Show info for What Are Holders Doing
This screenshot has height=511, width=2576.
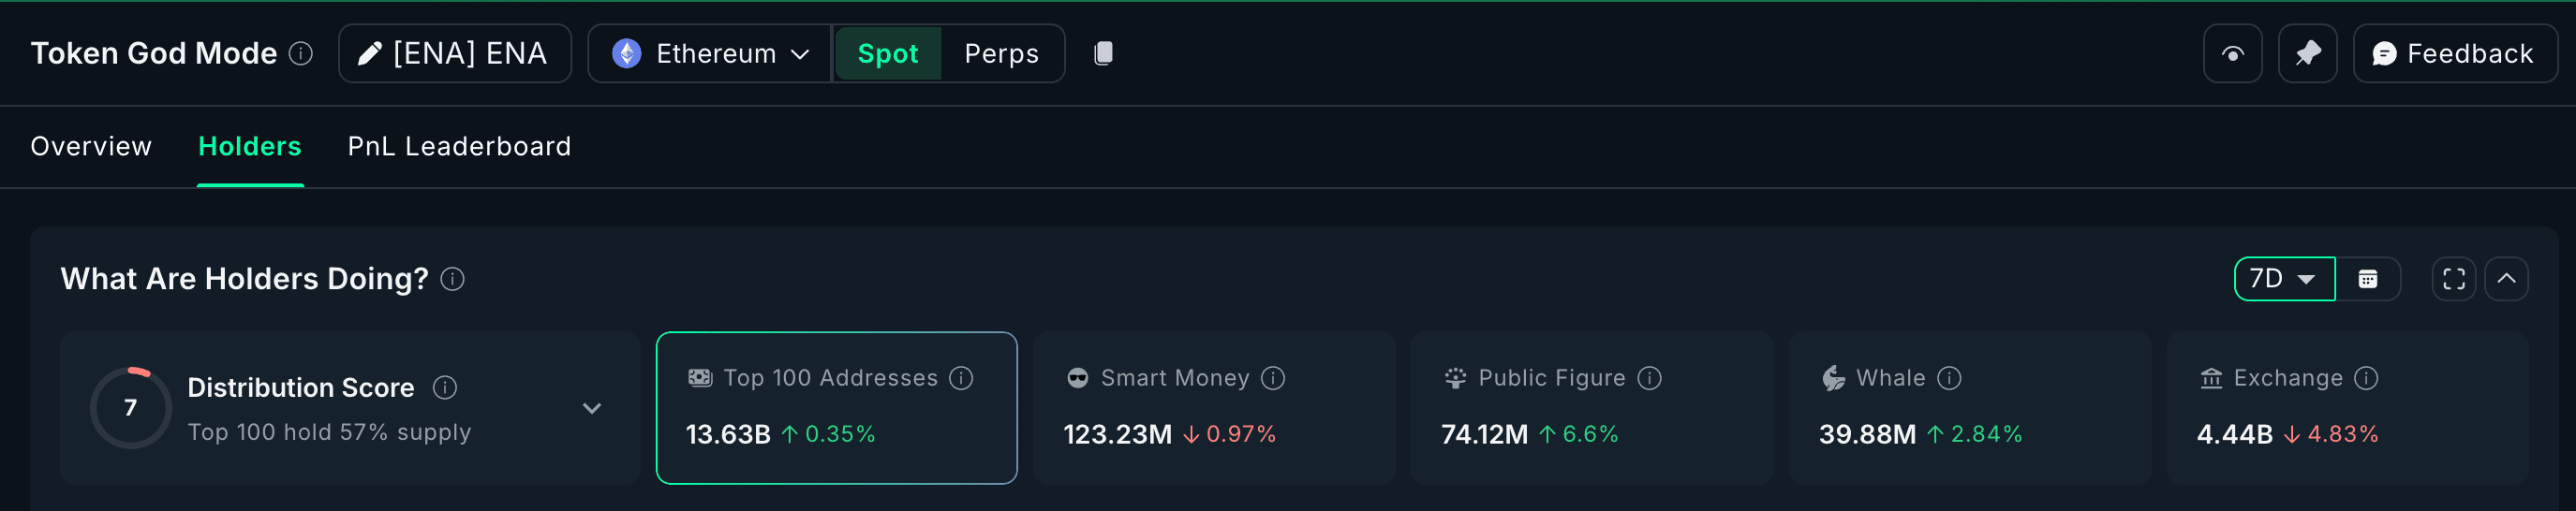point(453,279)
